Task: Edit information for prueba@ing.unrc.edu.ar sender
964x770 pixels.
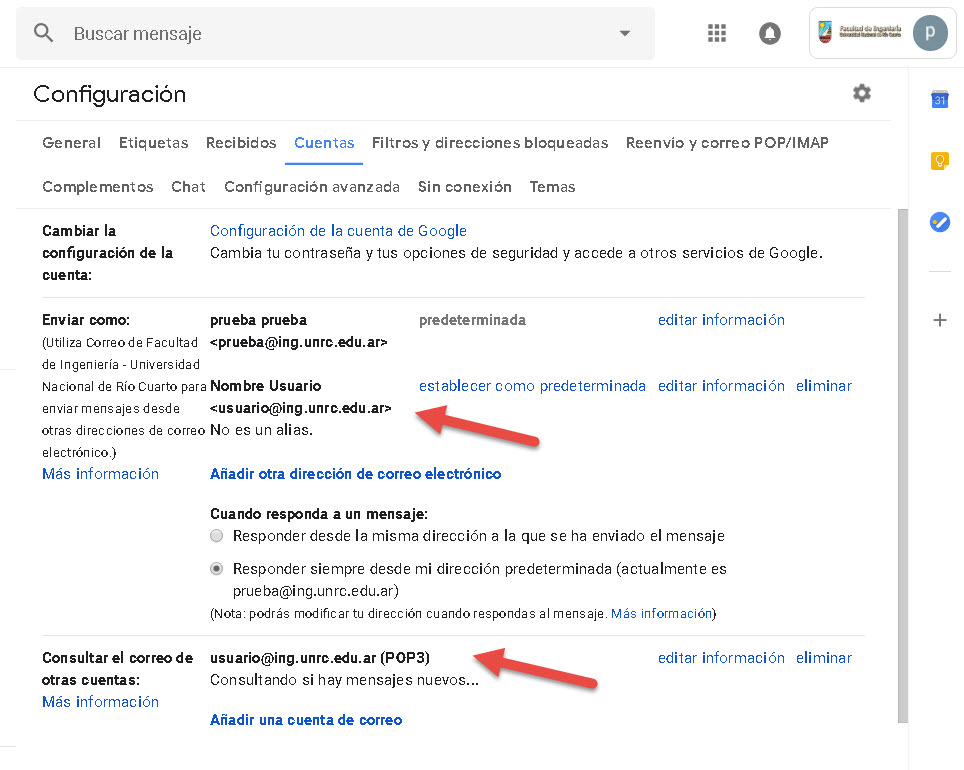Action: pos(721,320)
